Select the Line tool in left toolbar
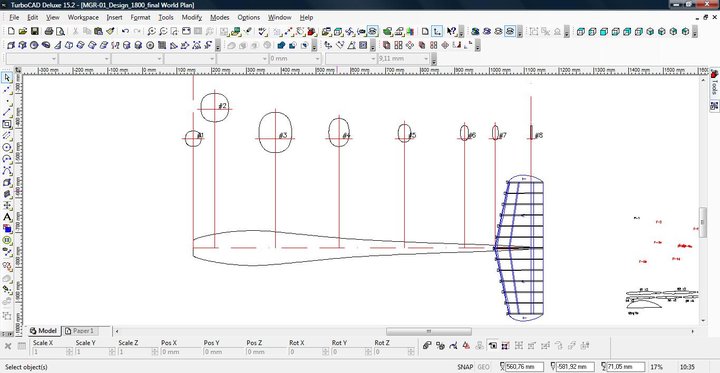Screen dimensions: 720x373 [7, 113]
